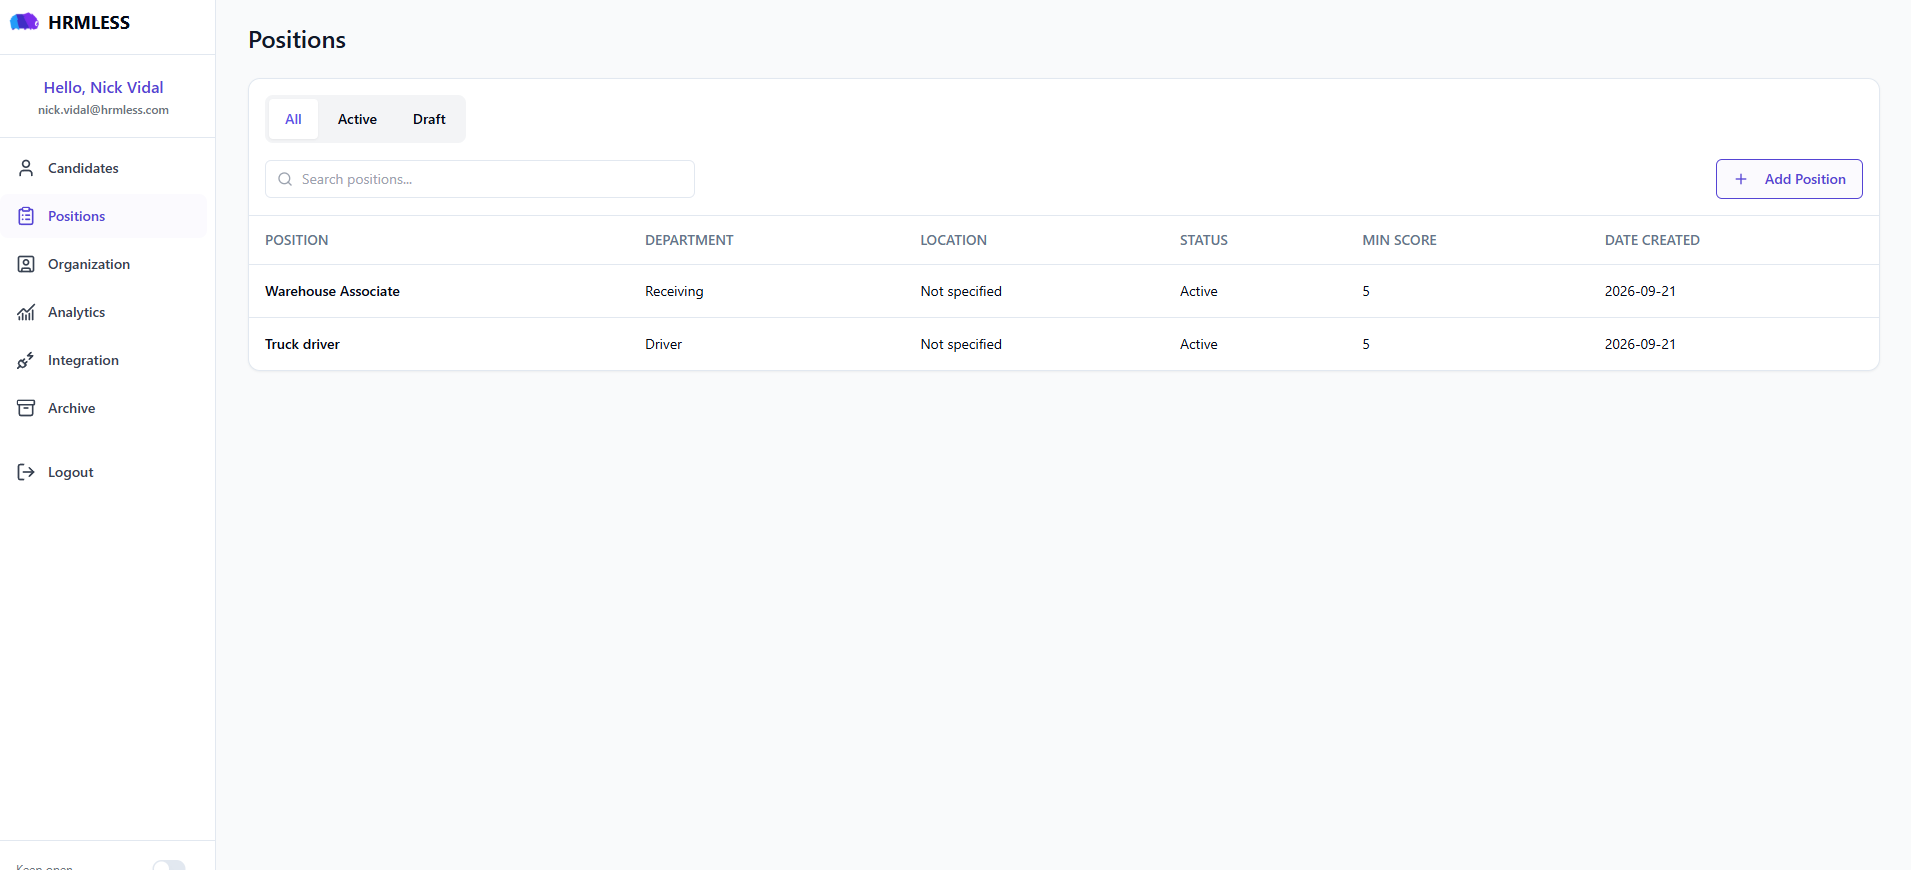Click the Integration plug icon
Image resolution: width=1911 pixels, height=870 pixels.
[x=26, y=360]
